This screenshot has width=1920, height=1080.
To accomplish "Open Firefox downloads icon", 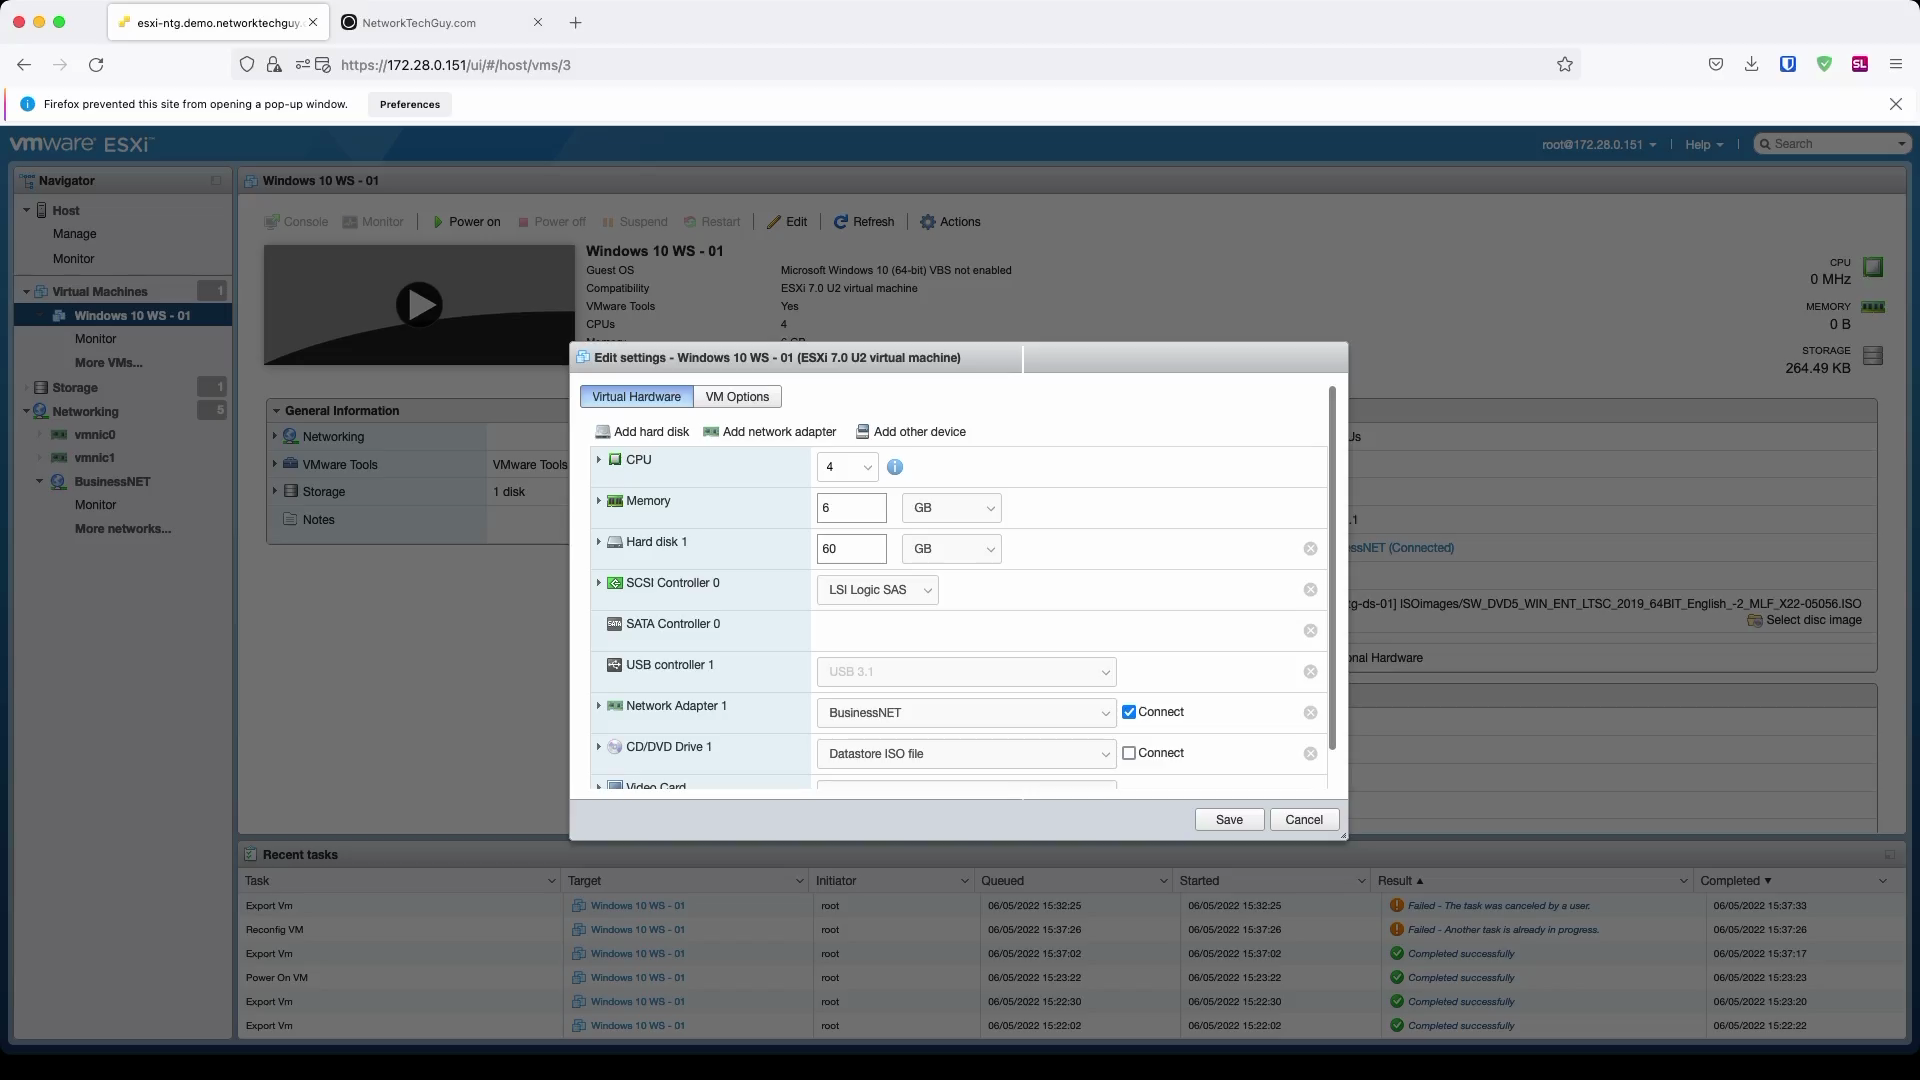I will pyautogui.click(x=1752, y=65).
